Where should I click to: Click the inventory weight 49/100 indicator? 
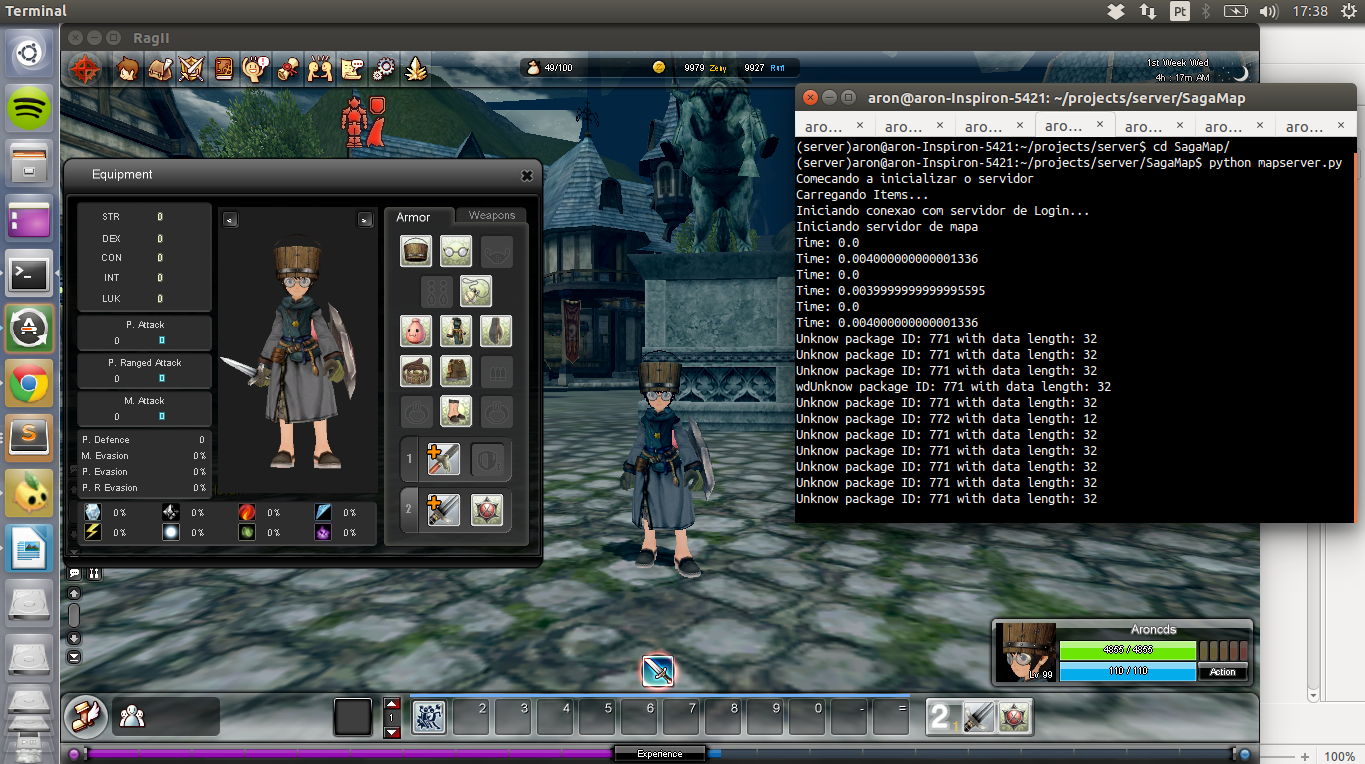[558, 68]
